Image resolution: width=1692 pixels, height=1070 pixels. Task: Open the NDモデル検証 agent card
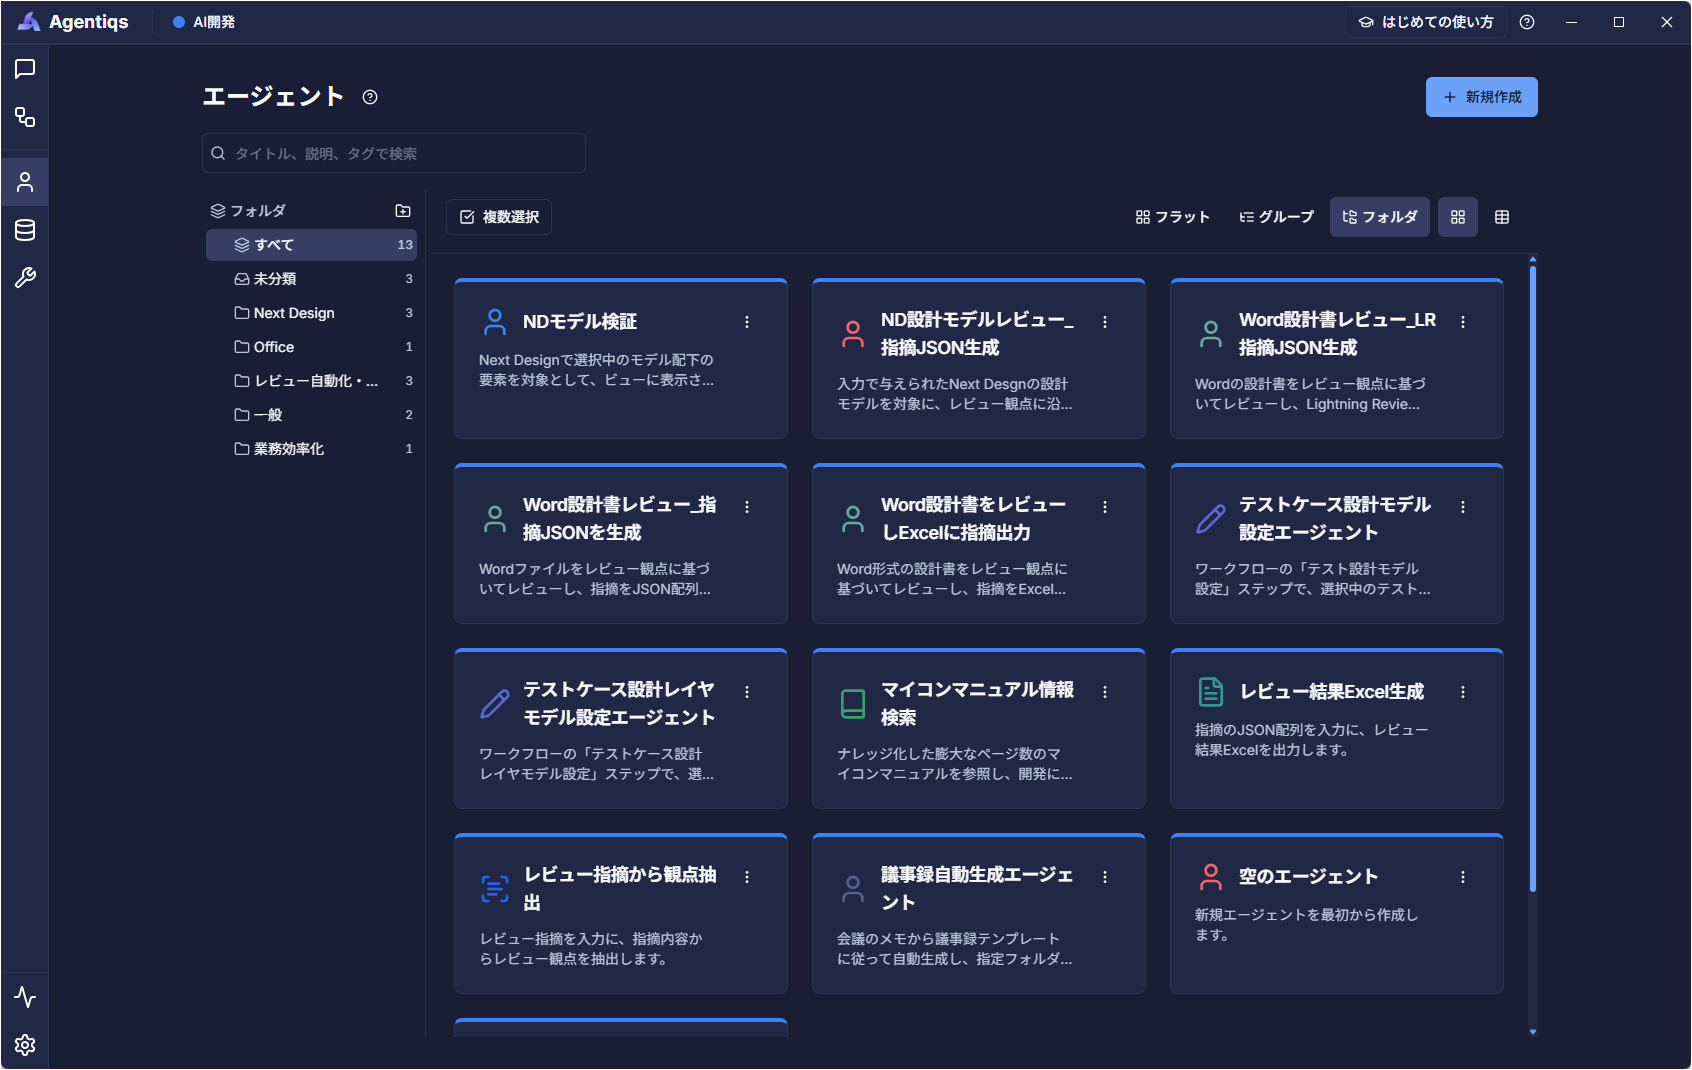[x=621, y=358]
